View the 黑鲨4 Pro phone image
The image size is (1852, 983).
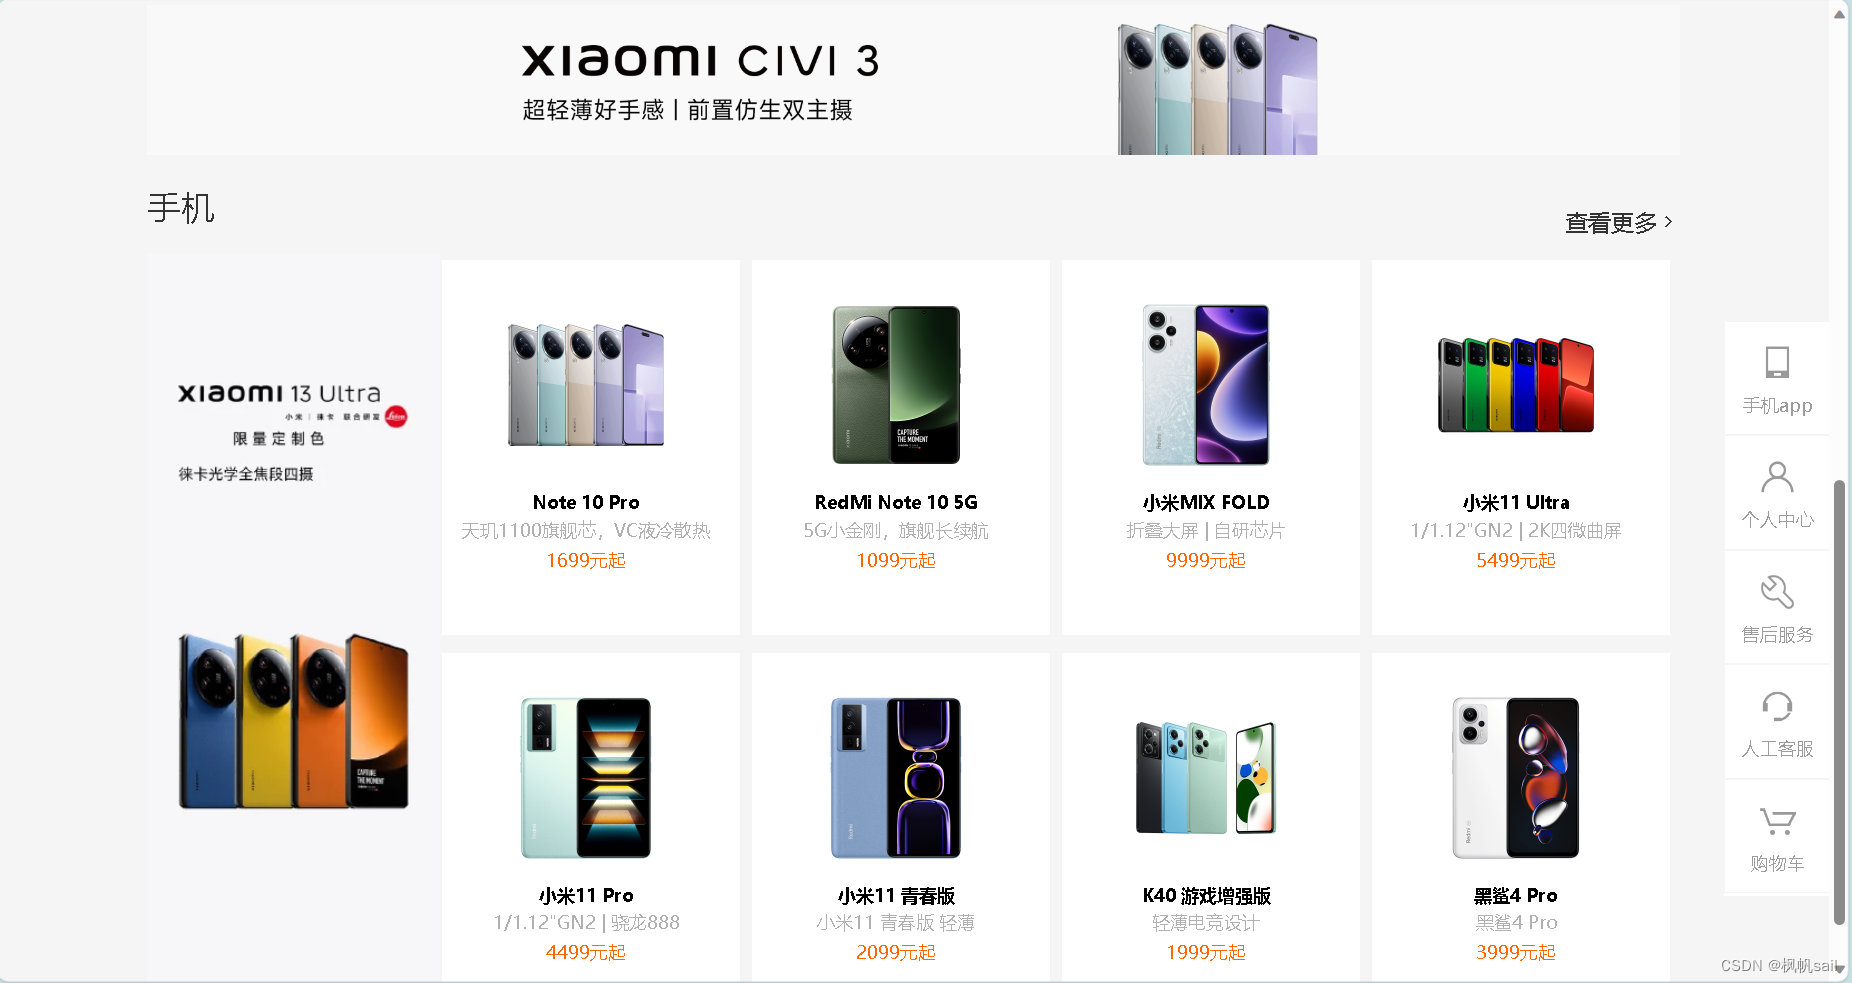click(1516, 777)
